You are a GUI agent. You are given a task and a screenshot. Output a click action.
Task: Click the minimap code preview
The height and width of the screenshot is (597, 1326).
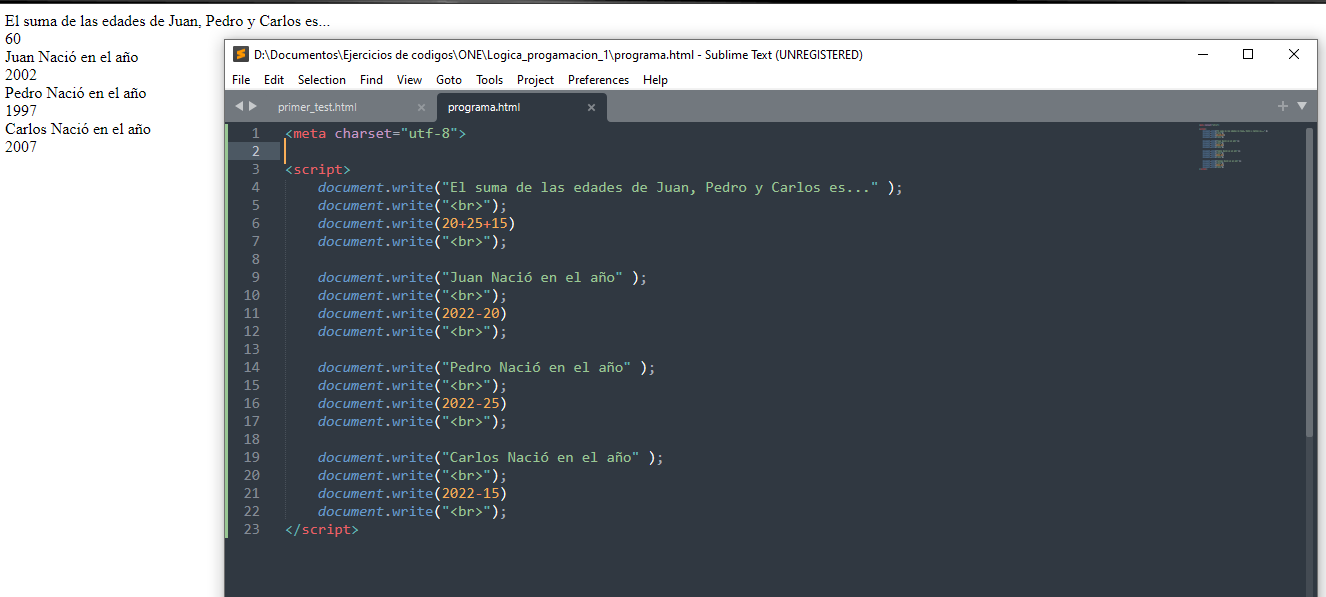1233,148
